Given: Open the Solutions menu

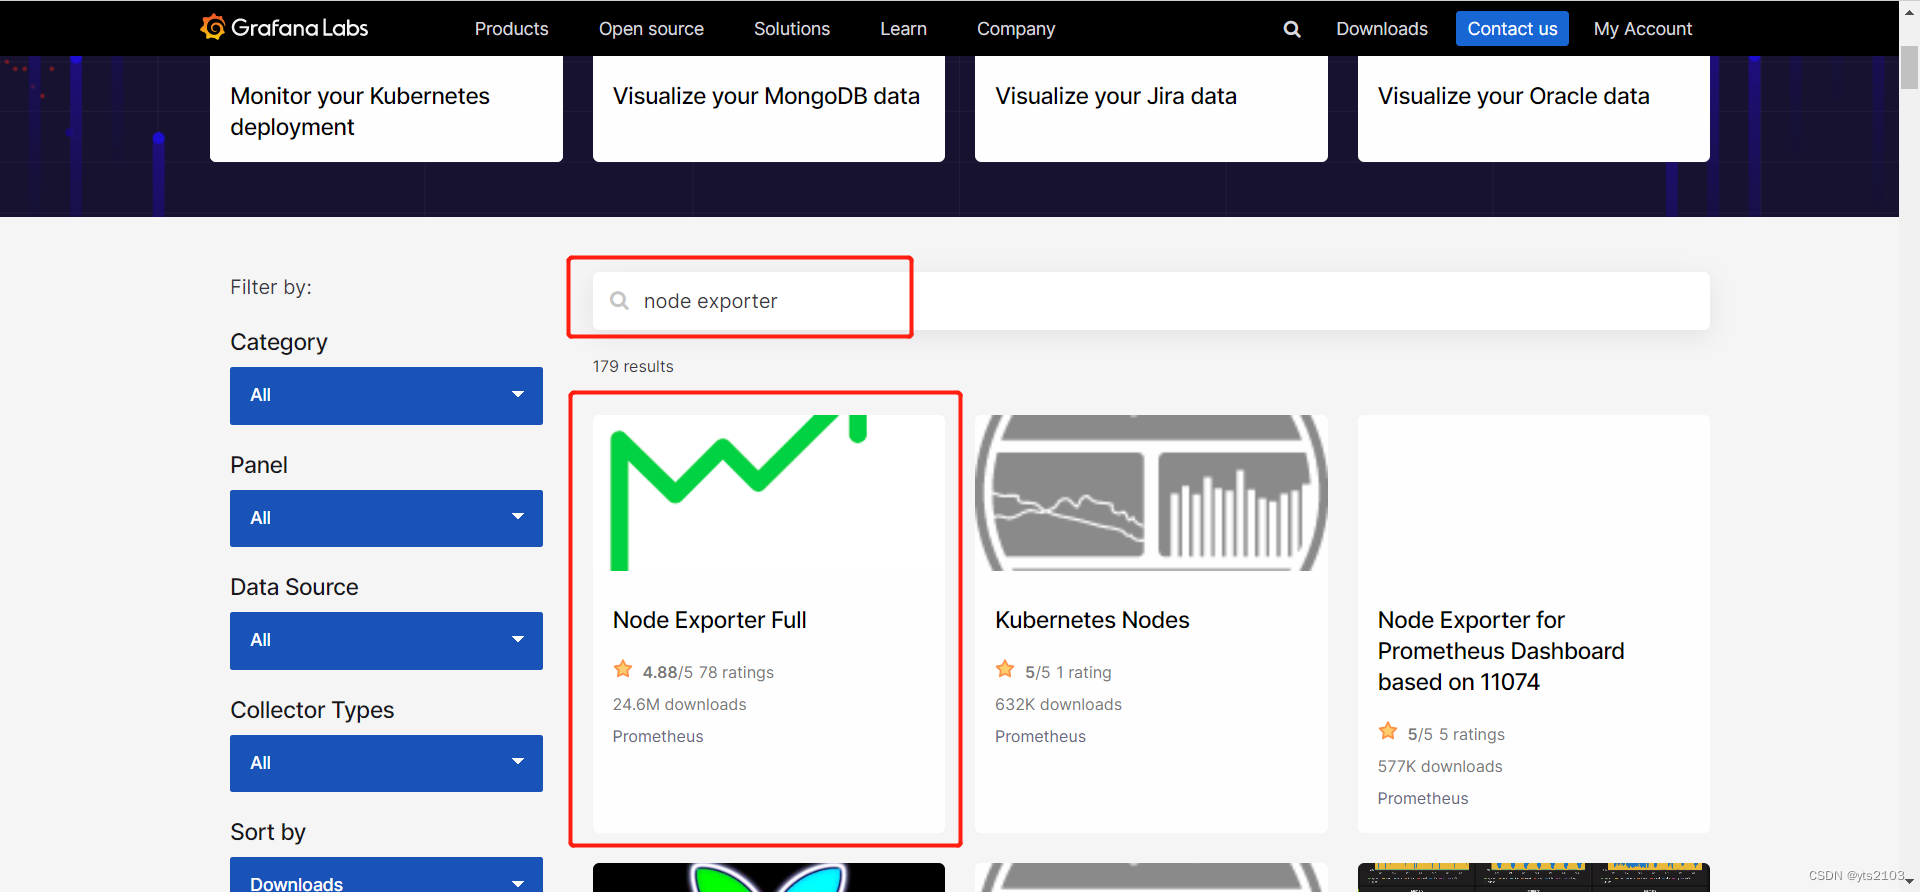Looking at the screenshot, I should tap(792, 29).
